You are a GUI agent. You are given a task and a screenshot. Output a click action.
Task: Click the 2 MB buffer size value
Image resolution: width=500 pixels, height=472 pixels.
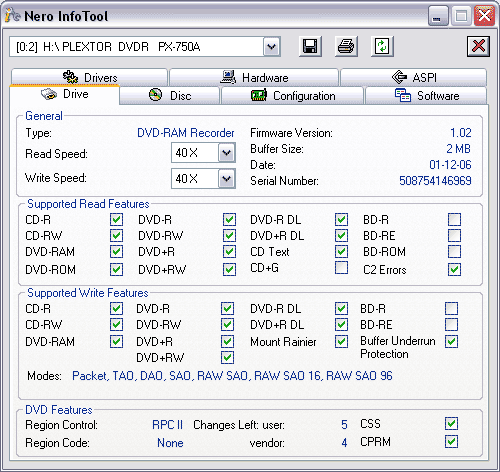click(x=458, y=149)
